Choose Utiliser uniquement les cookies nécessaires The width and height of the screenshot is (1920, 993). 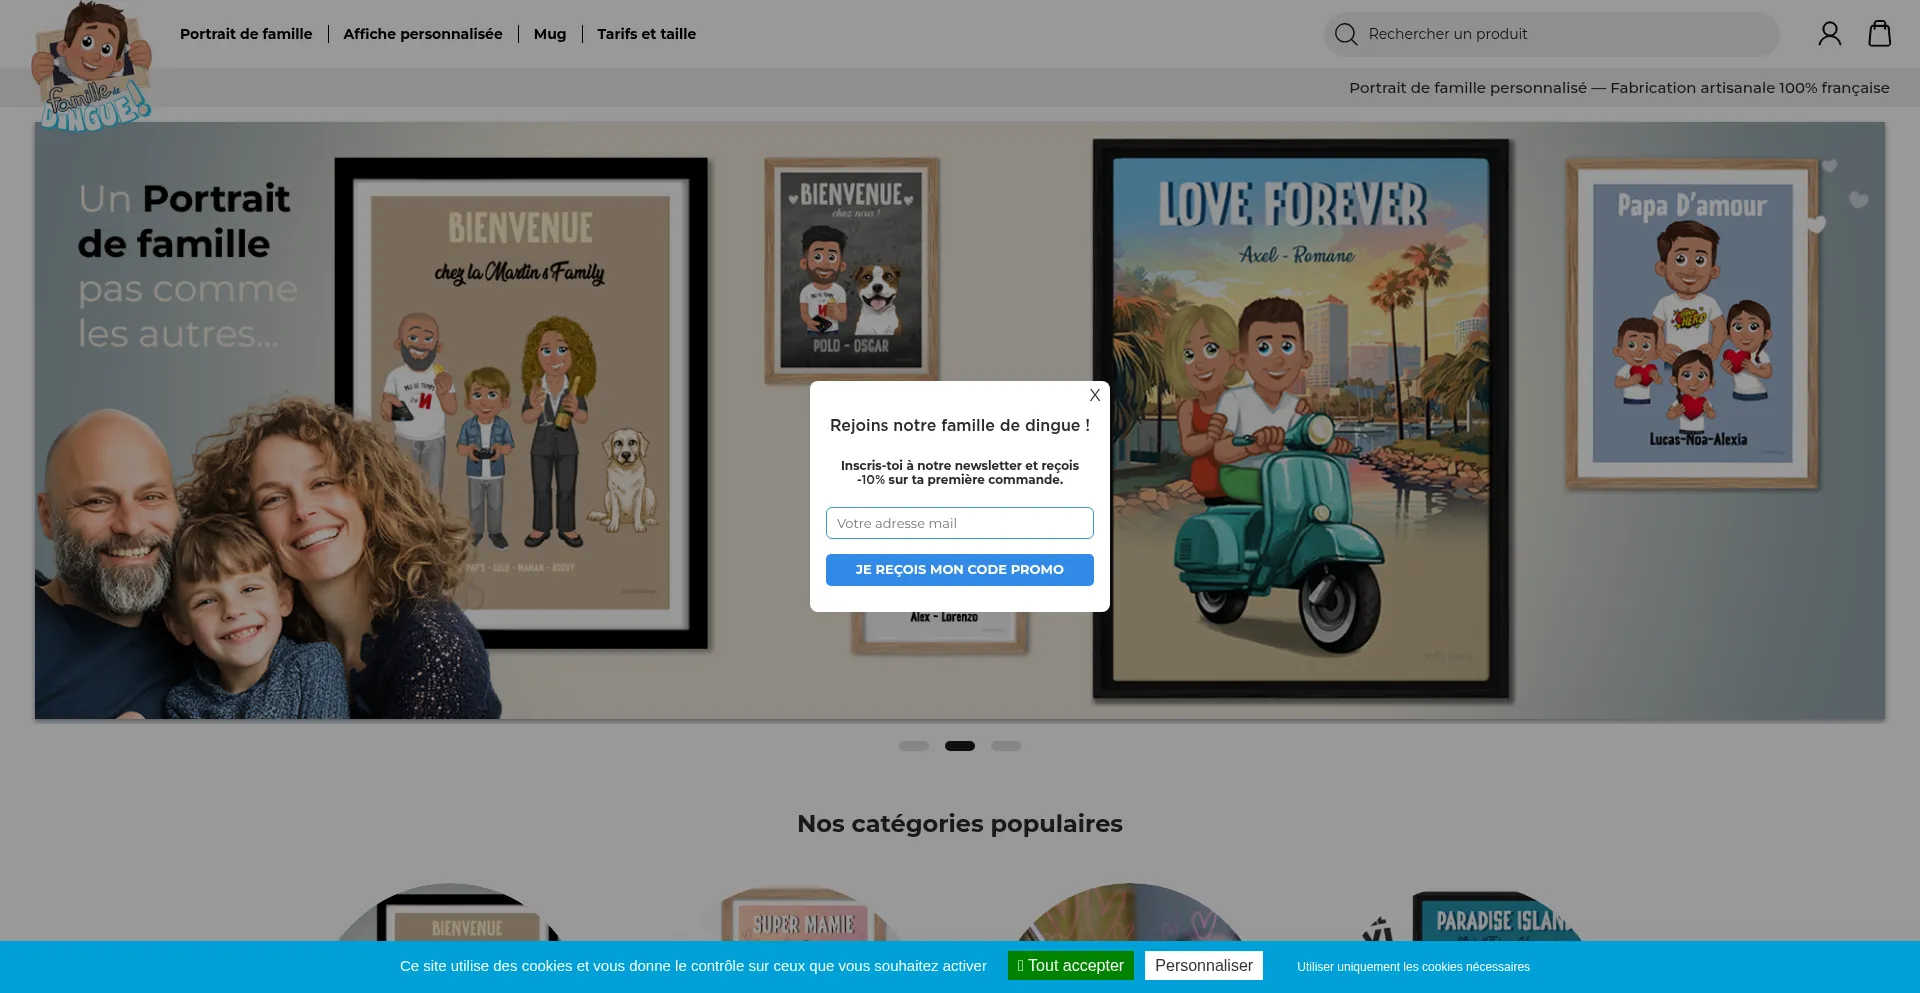[1413, 967]
